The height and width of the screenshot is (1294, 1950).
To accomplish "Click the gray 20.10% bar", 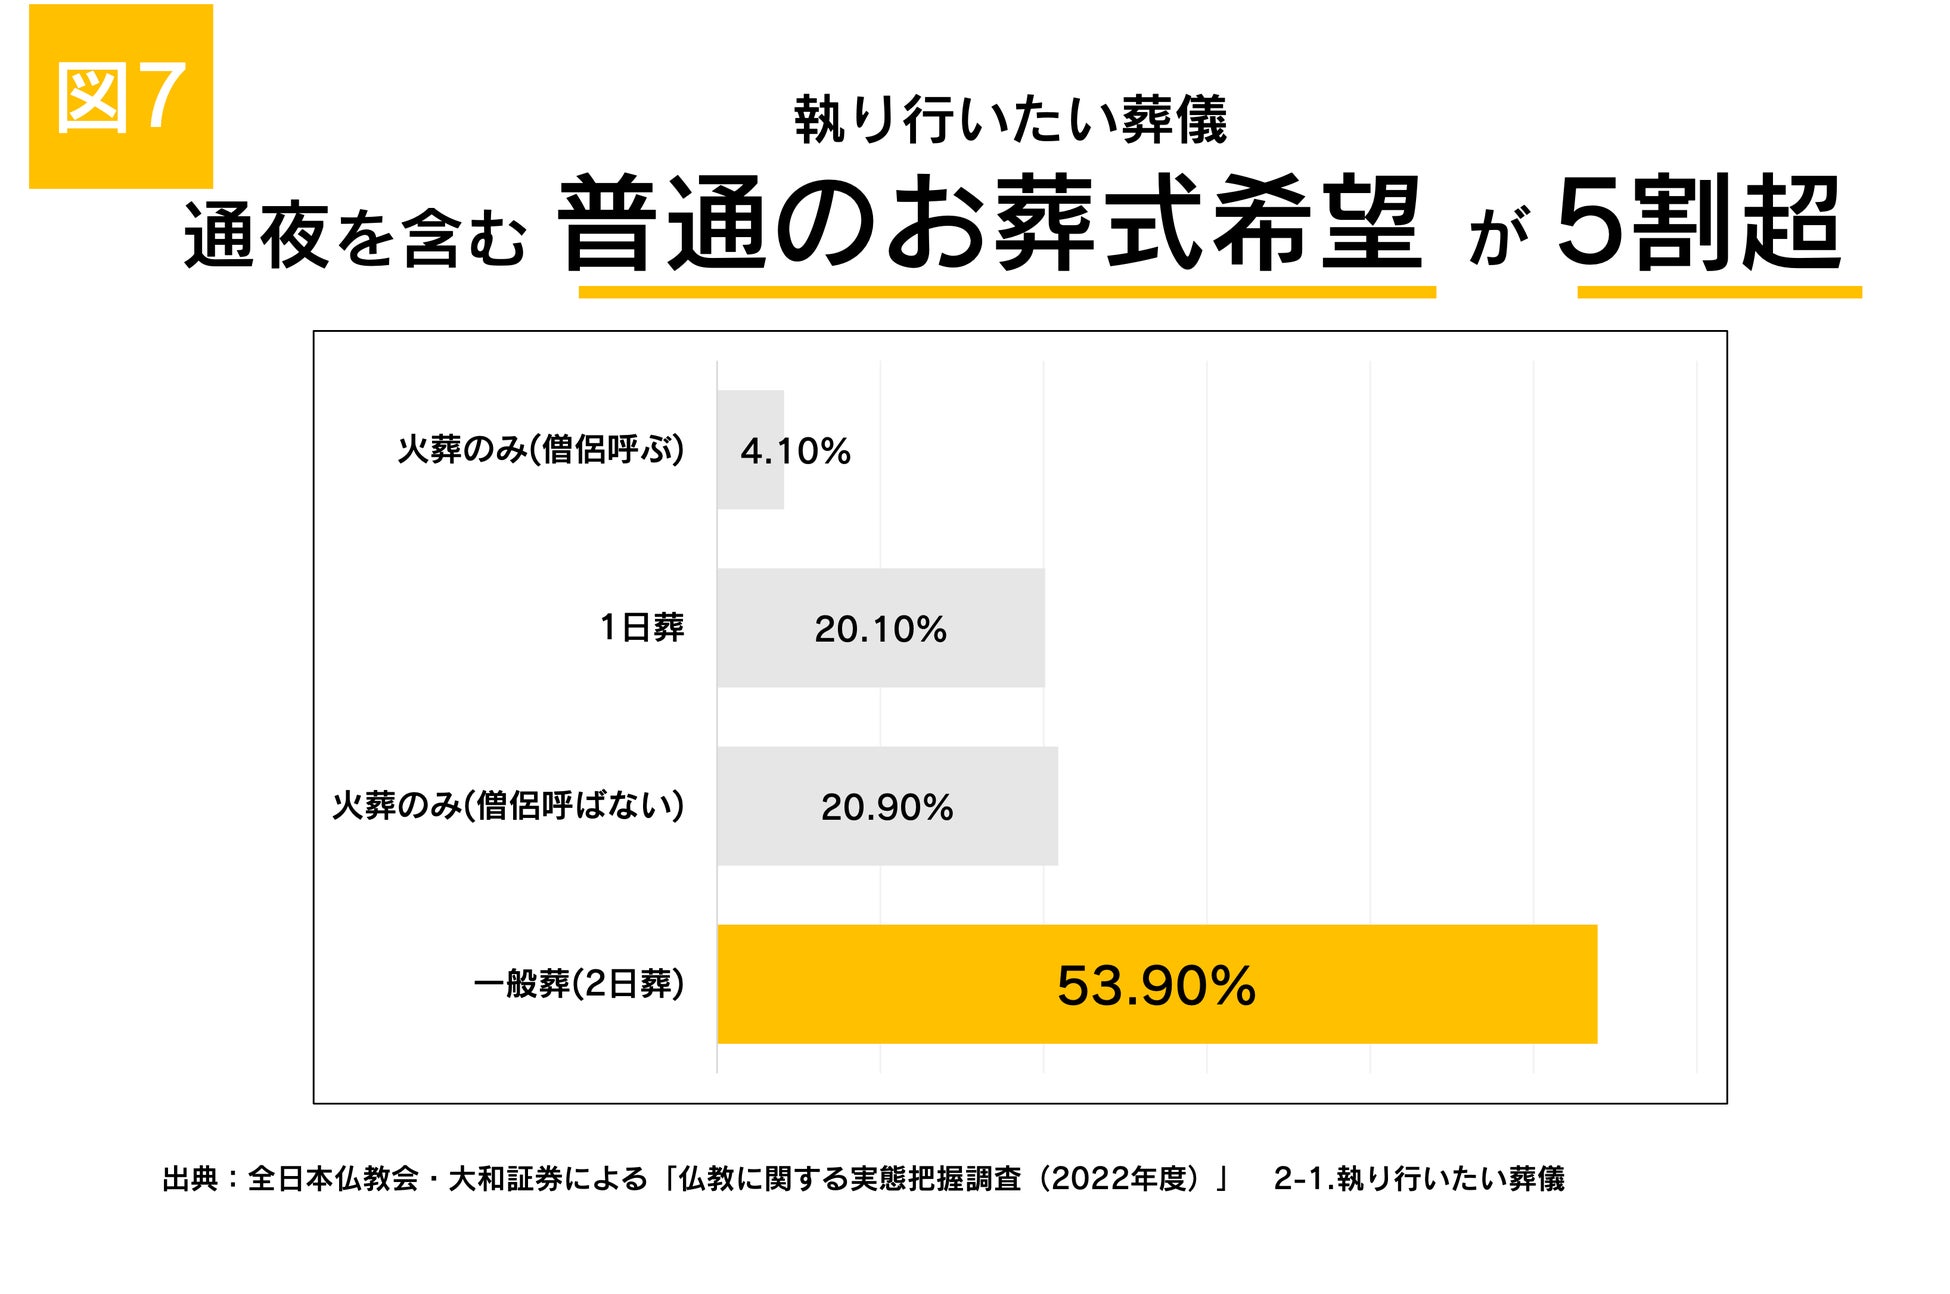I will [x=880, y=628].
